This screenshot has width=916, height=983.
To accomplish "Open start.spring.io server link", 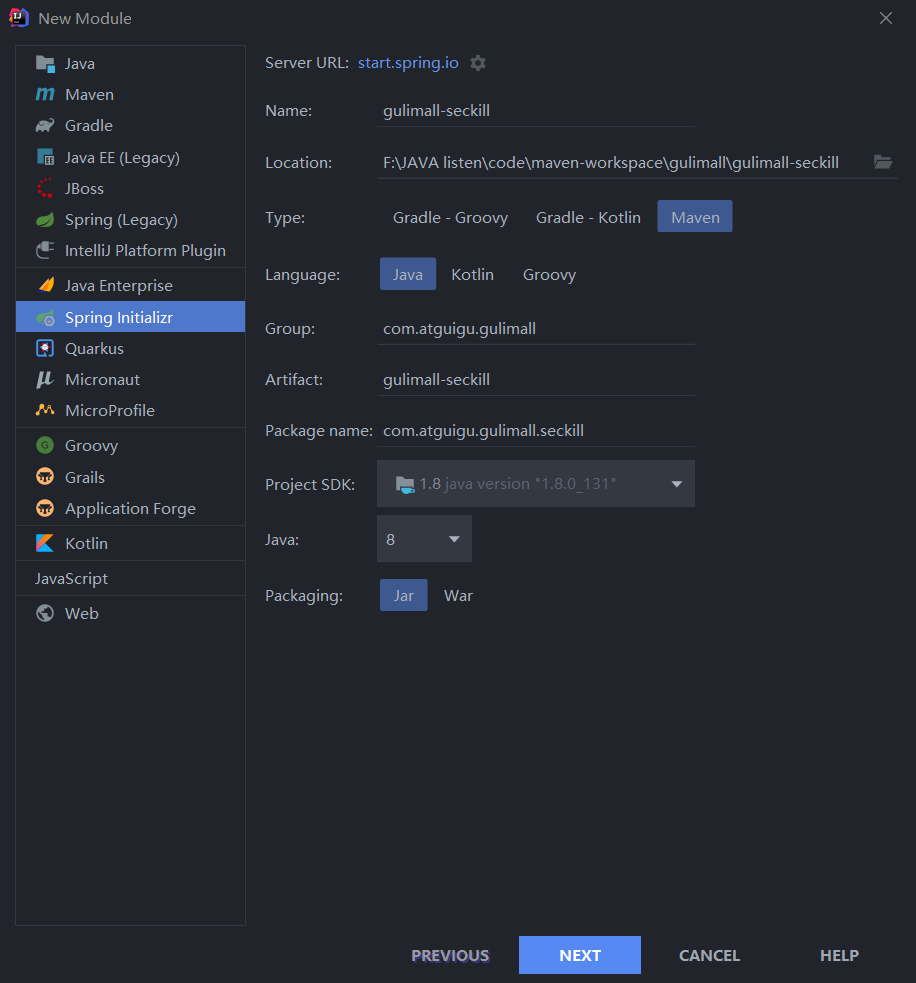I will [x=408, y=63].
